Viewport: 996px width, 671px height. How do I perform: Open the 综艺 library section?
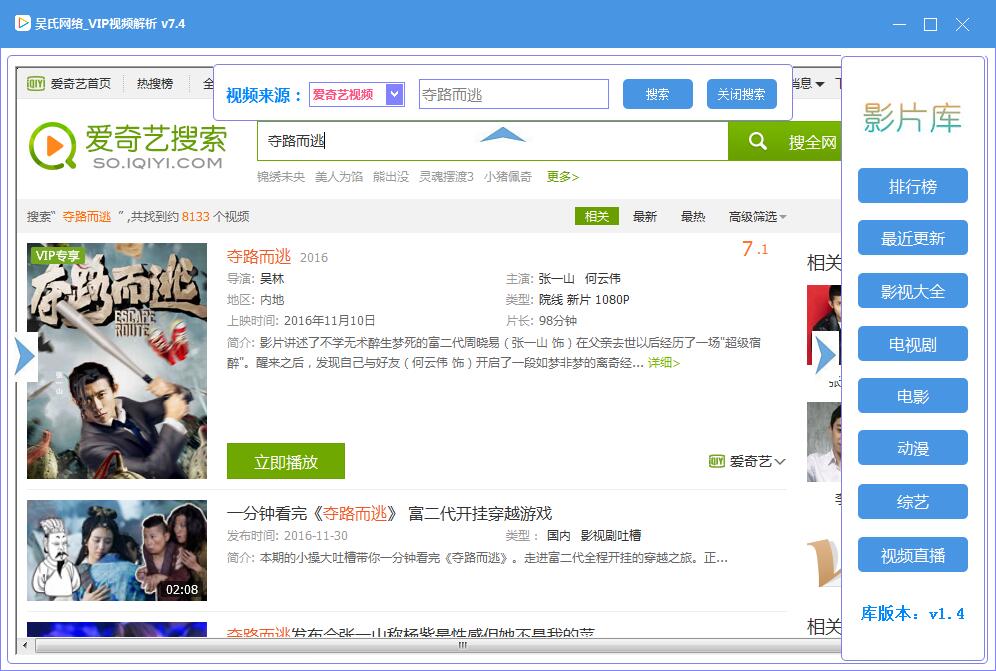tap(913, 502)
